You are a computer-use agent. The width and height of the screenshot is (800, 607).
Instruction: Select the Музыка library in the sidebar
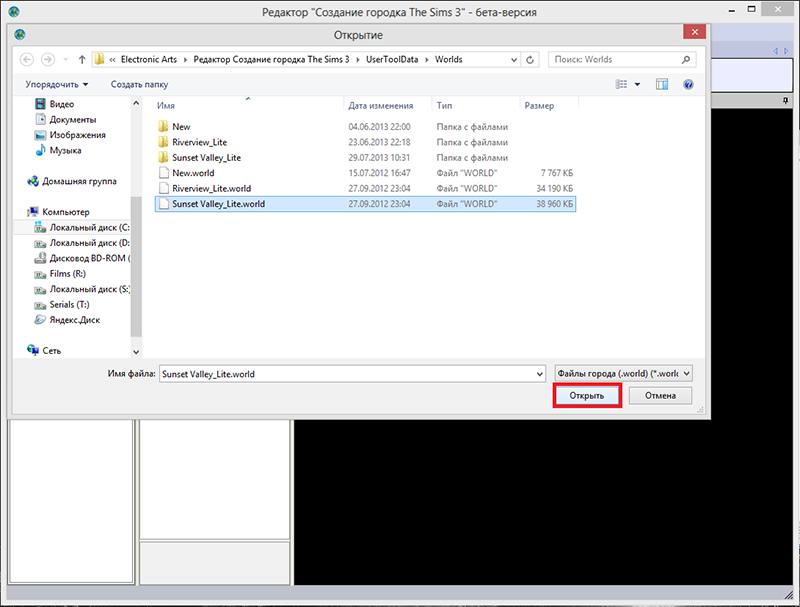[x=65, y=150]
